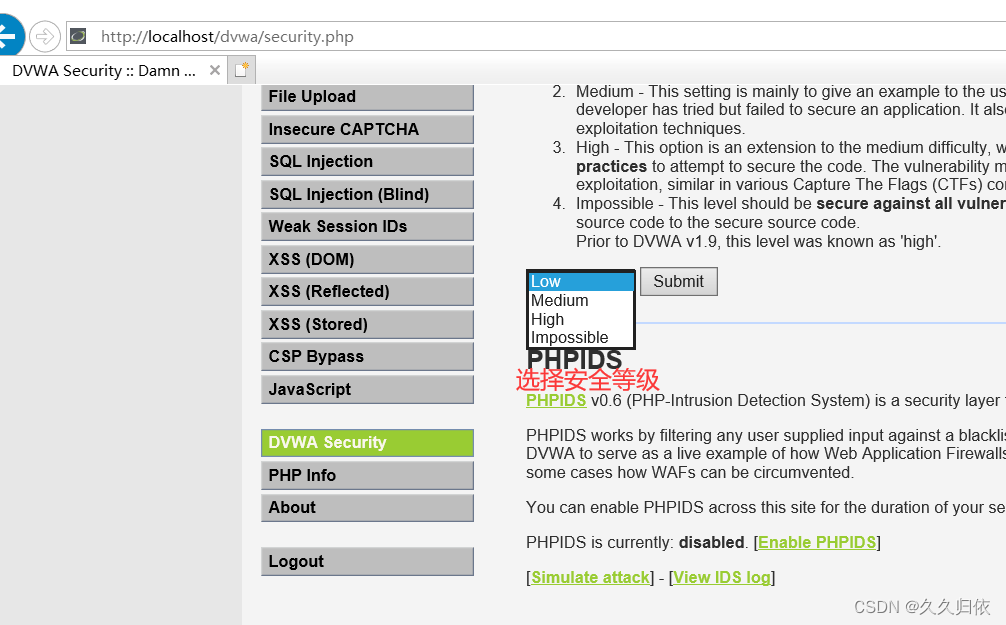Open the Insecure CAPTCHA page
The image size is (1006, 625).
(x=367, y=130)
